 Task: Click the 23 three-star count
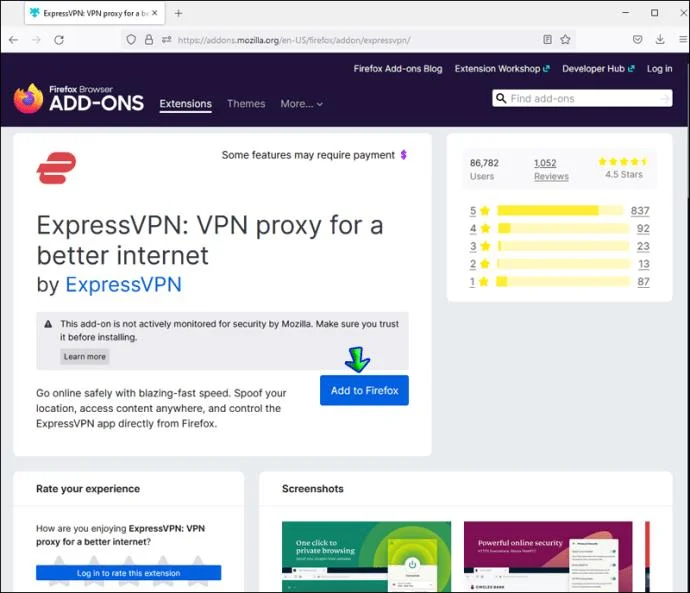coord(643,246)
